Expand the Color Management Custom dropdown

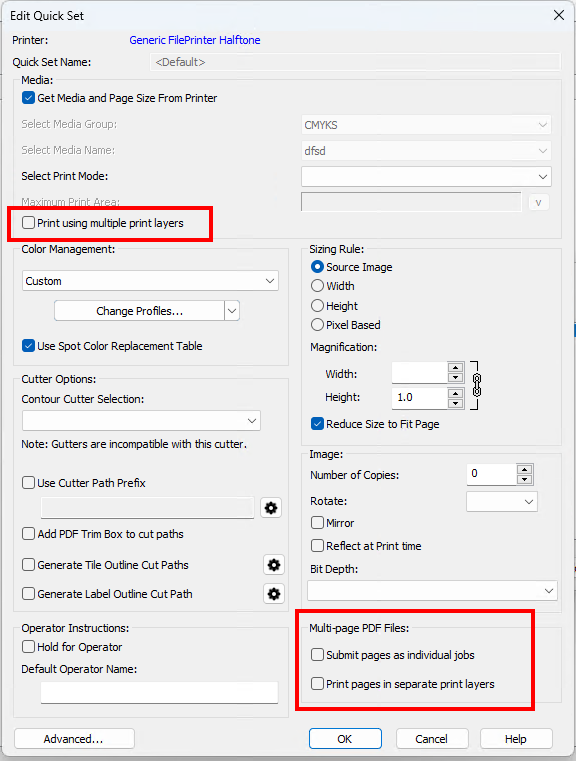pyautogui.click(x=150, y=281)
